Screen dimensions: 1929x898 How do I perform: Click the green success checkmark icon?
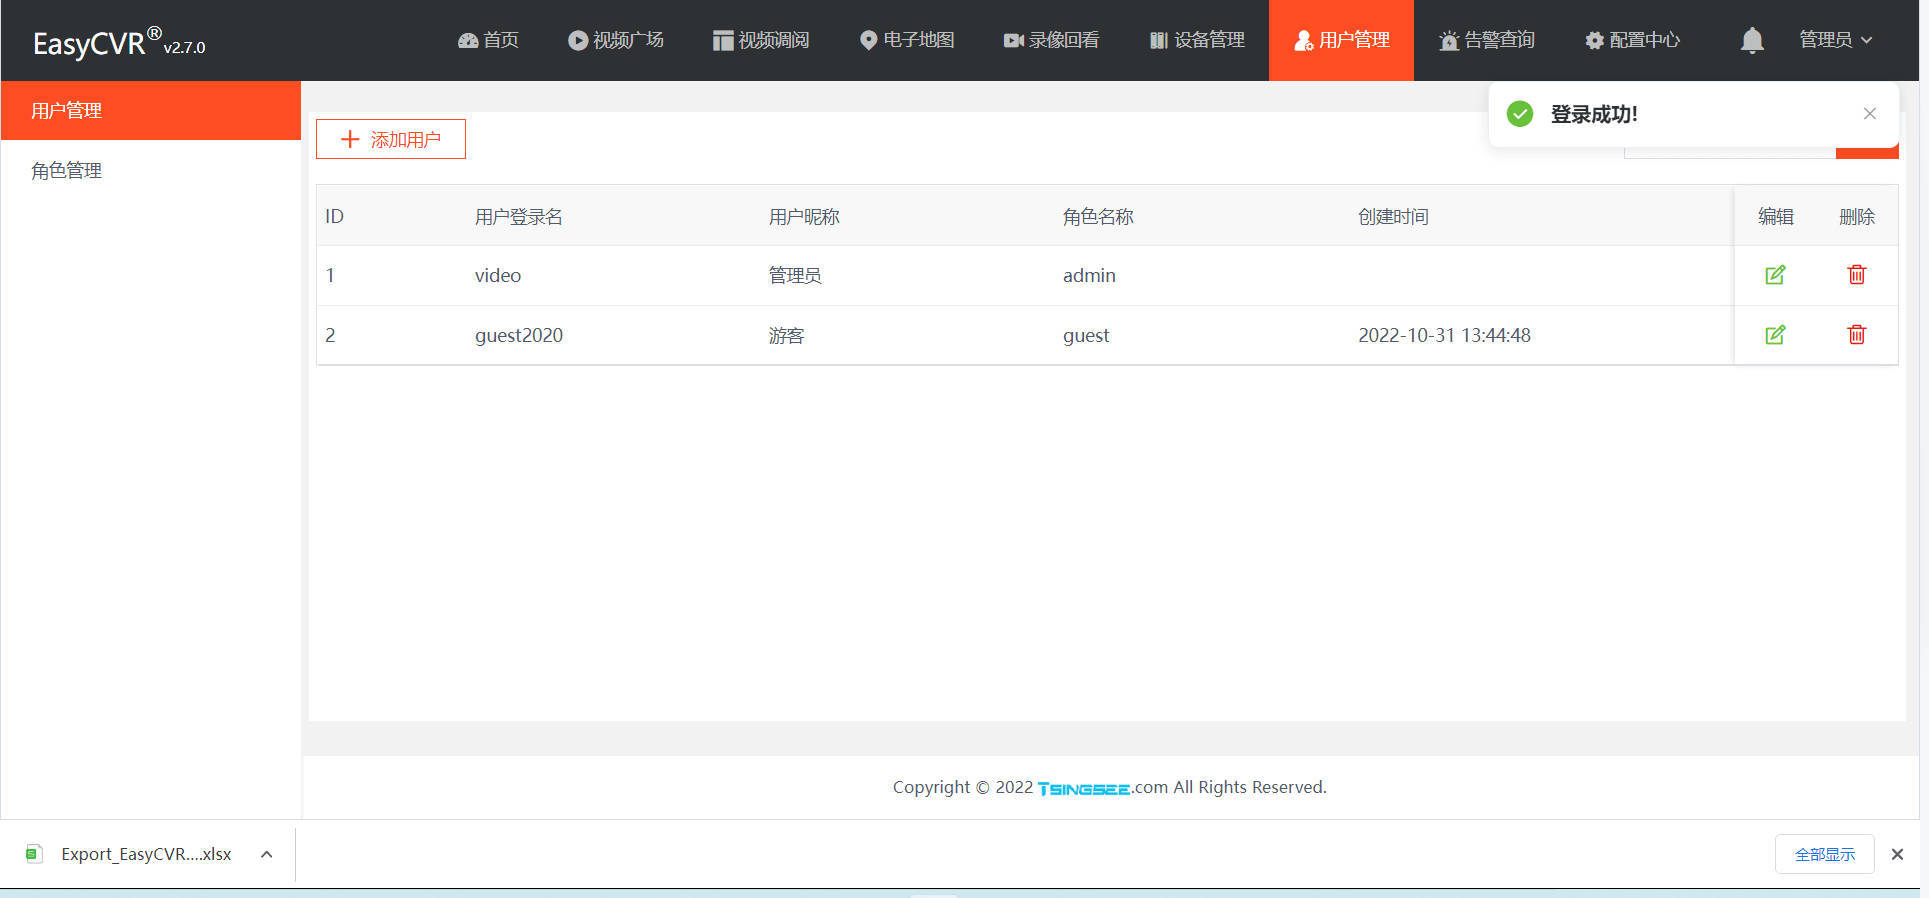[1520, 114]
